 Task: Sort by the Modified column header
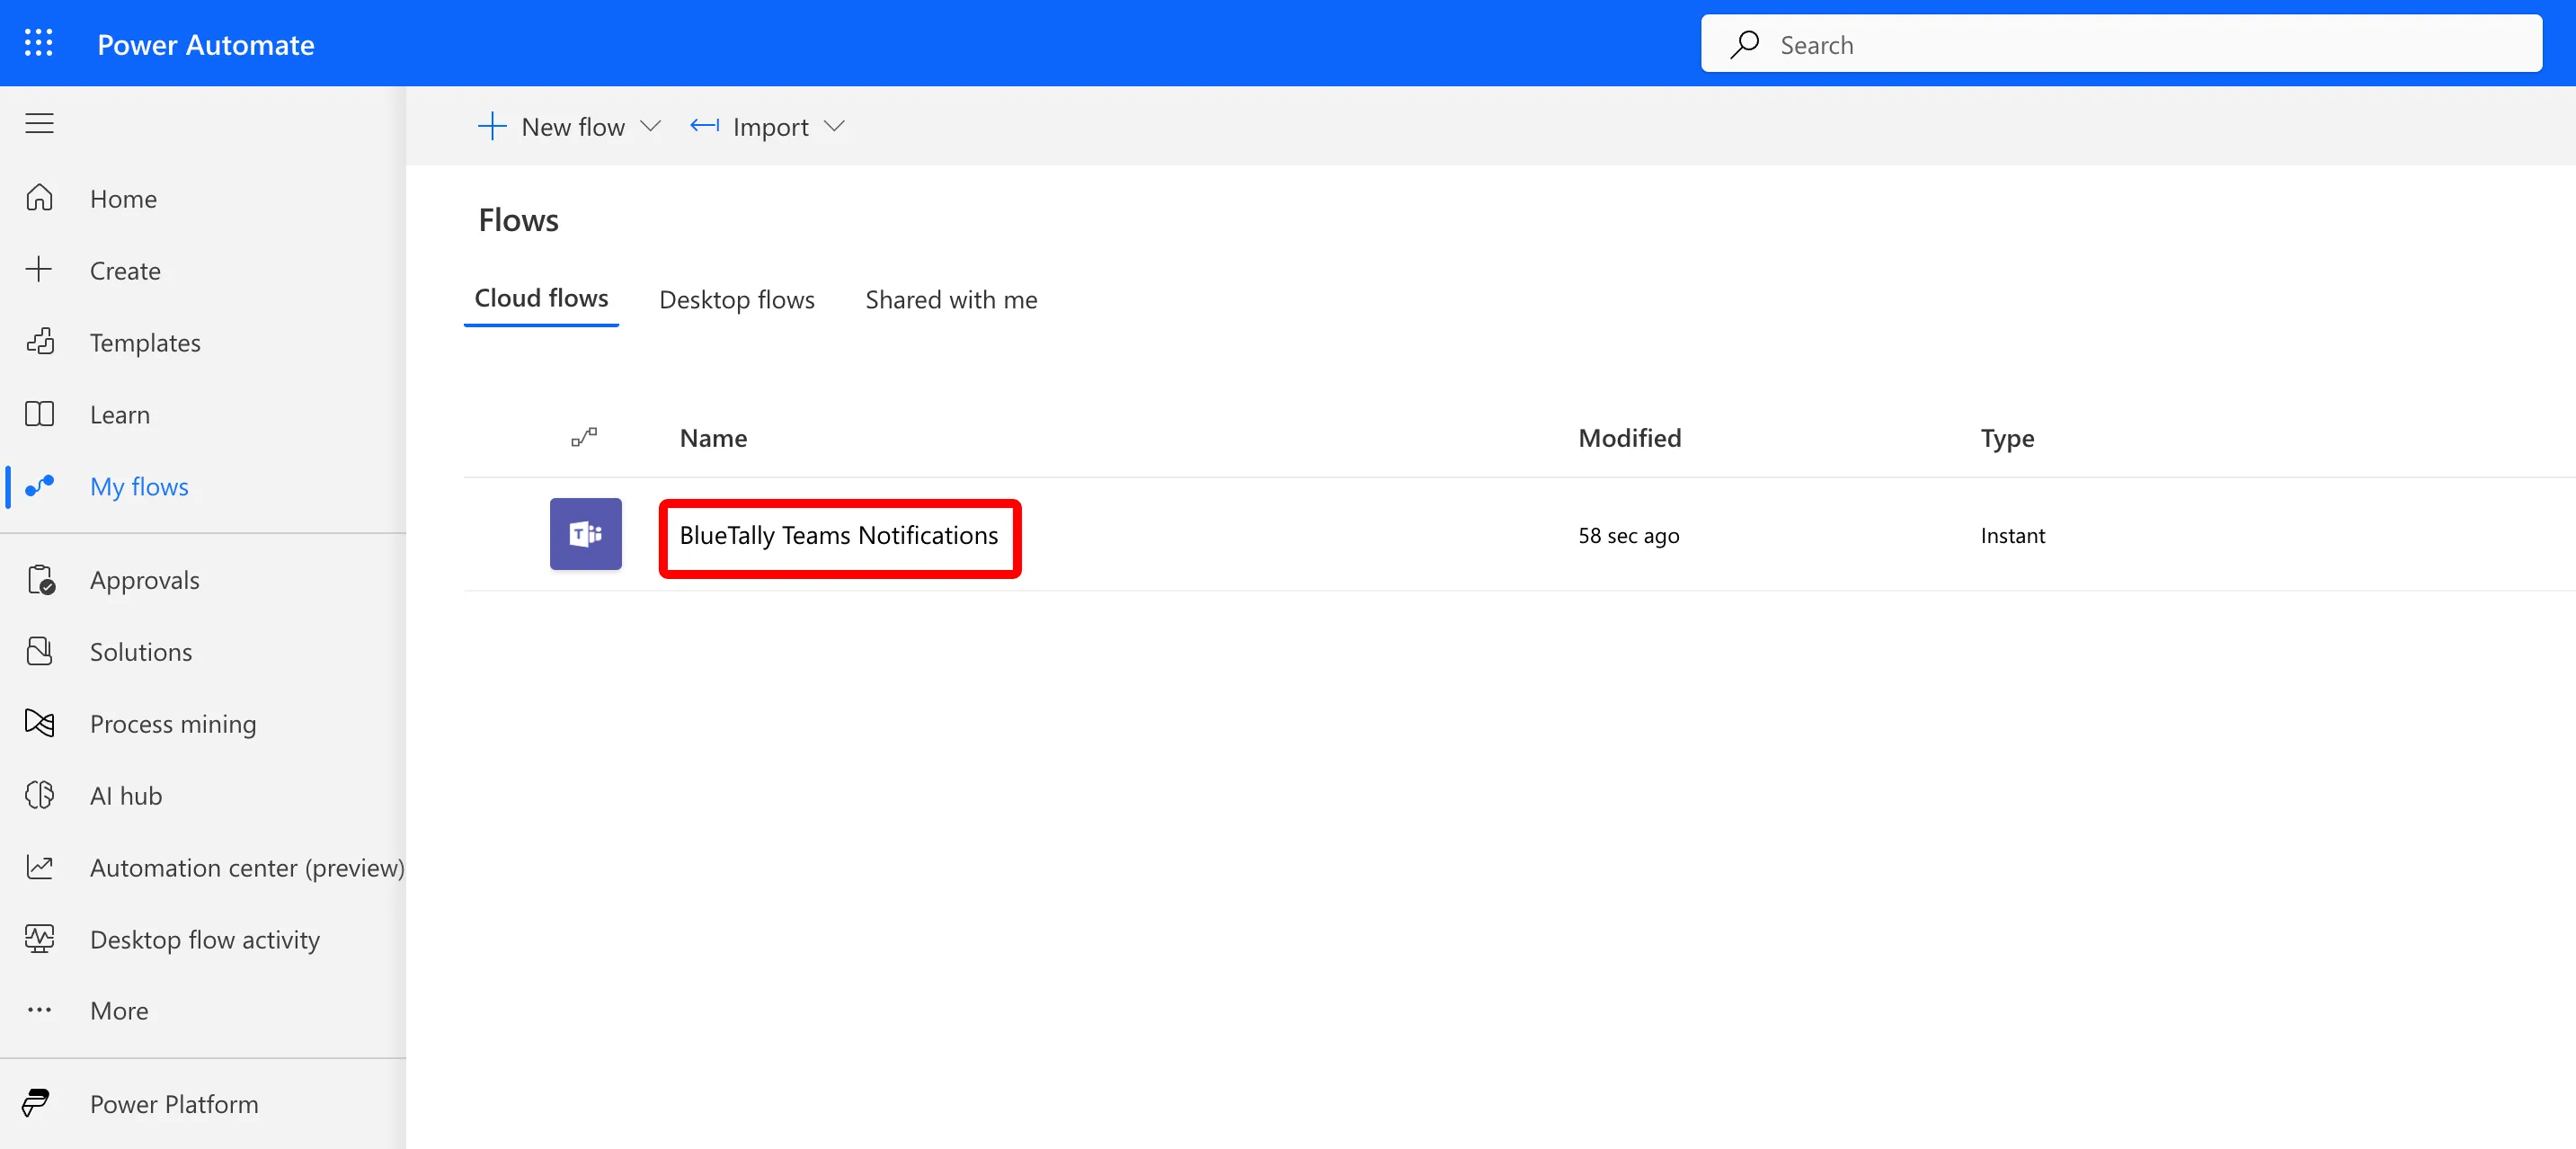point(1629,437)
